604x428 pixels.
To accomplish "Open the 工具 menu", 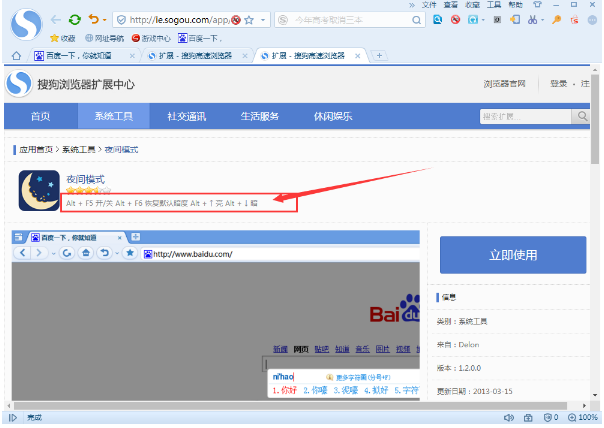I will click(494, 5).
